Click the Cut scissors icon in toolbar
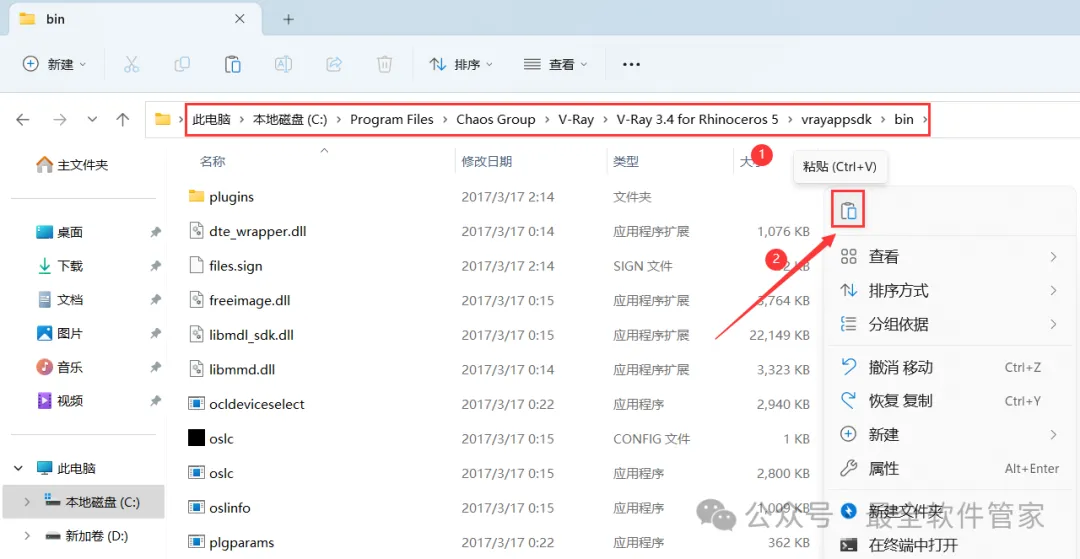The width and height of the screenshot is (1080, 559). 131,64
